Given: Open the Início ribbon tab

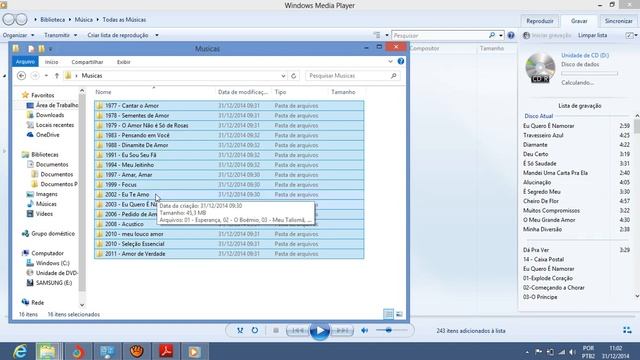Looking at the screenshot, I should click(51, 62).
